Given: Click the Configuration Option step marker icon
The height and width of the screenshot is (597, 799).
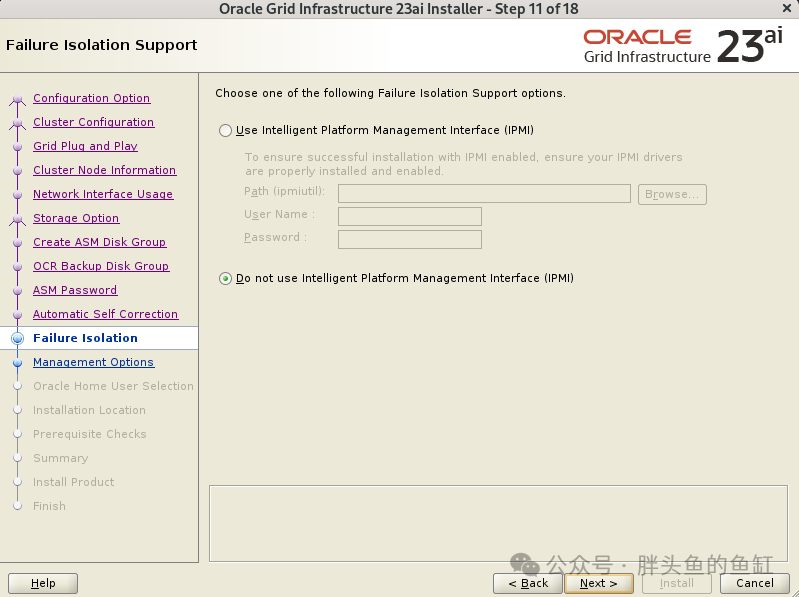Looking at the screenshot, I should tap(17, 99).
